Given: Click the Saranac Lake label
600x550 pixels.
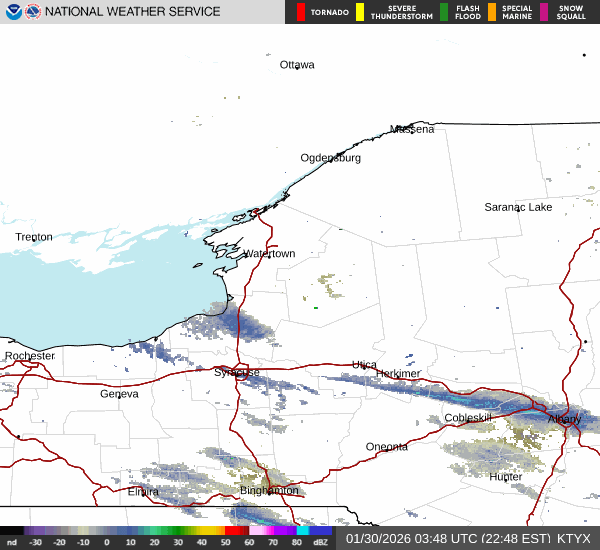Looking at the screenshot, I should pos(518,207).
